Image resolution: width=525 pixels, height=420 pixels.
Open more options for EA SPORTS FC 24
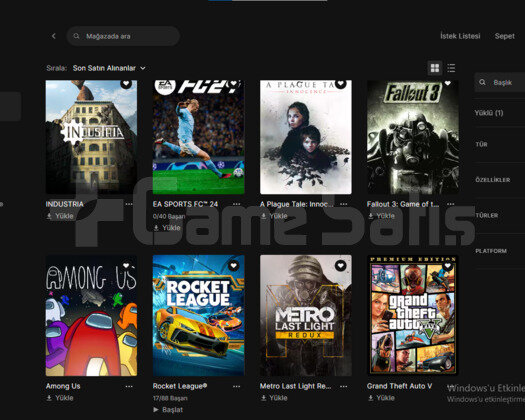(x=236, y=204)
